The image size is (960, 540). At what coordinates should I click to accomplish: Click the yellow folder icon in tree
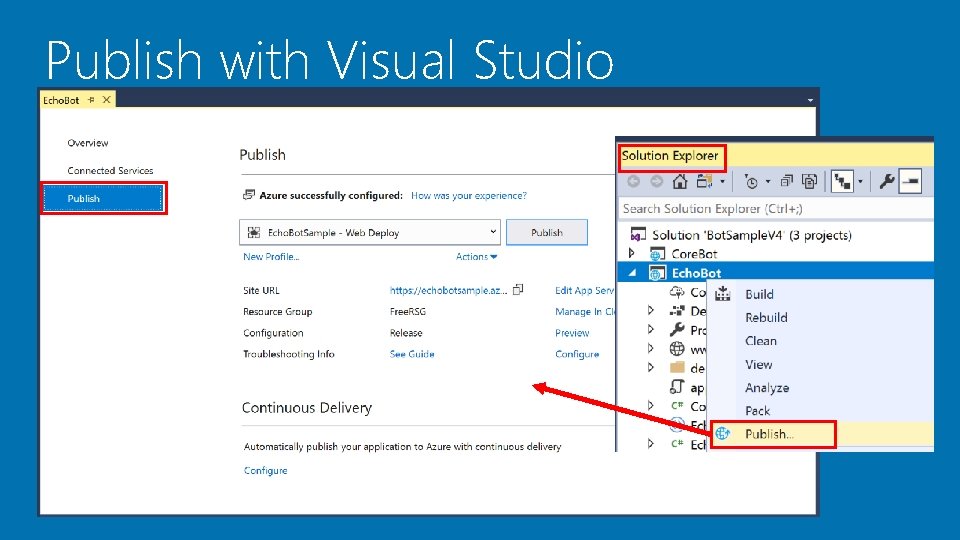677,367
